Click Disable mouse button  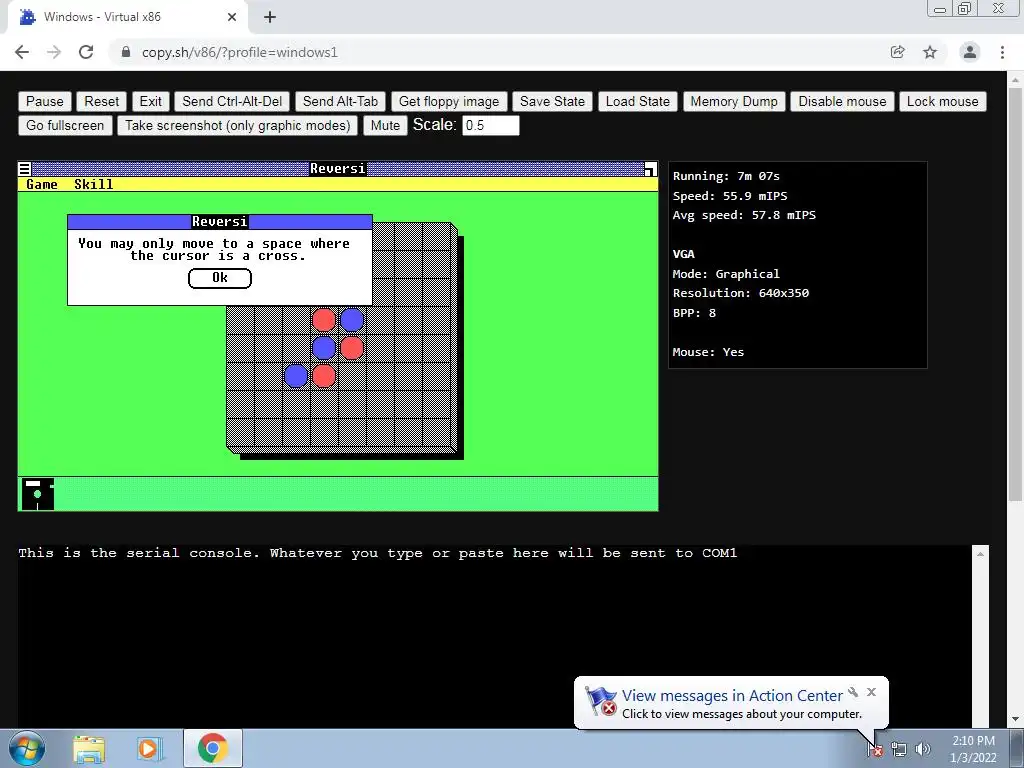pyautogui.click(x=842, y=101)
